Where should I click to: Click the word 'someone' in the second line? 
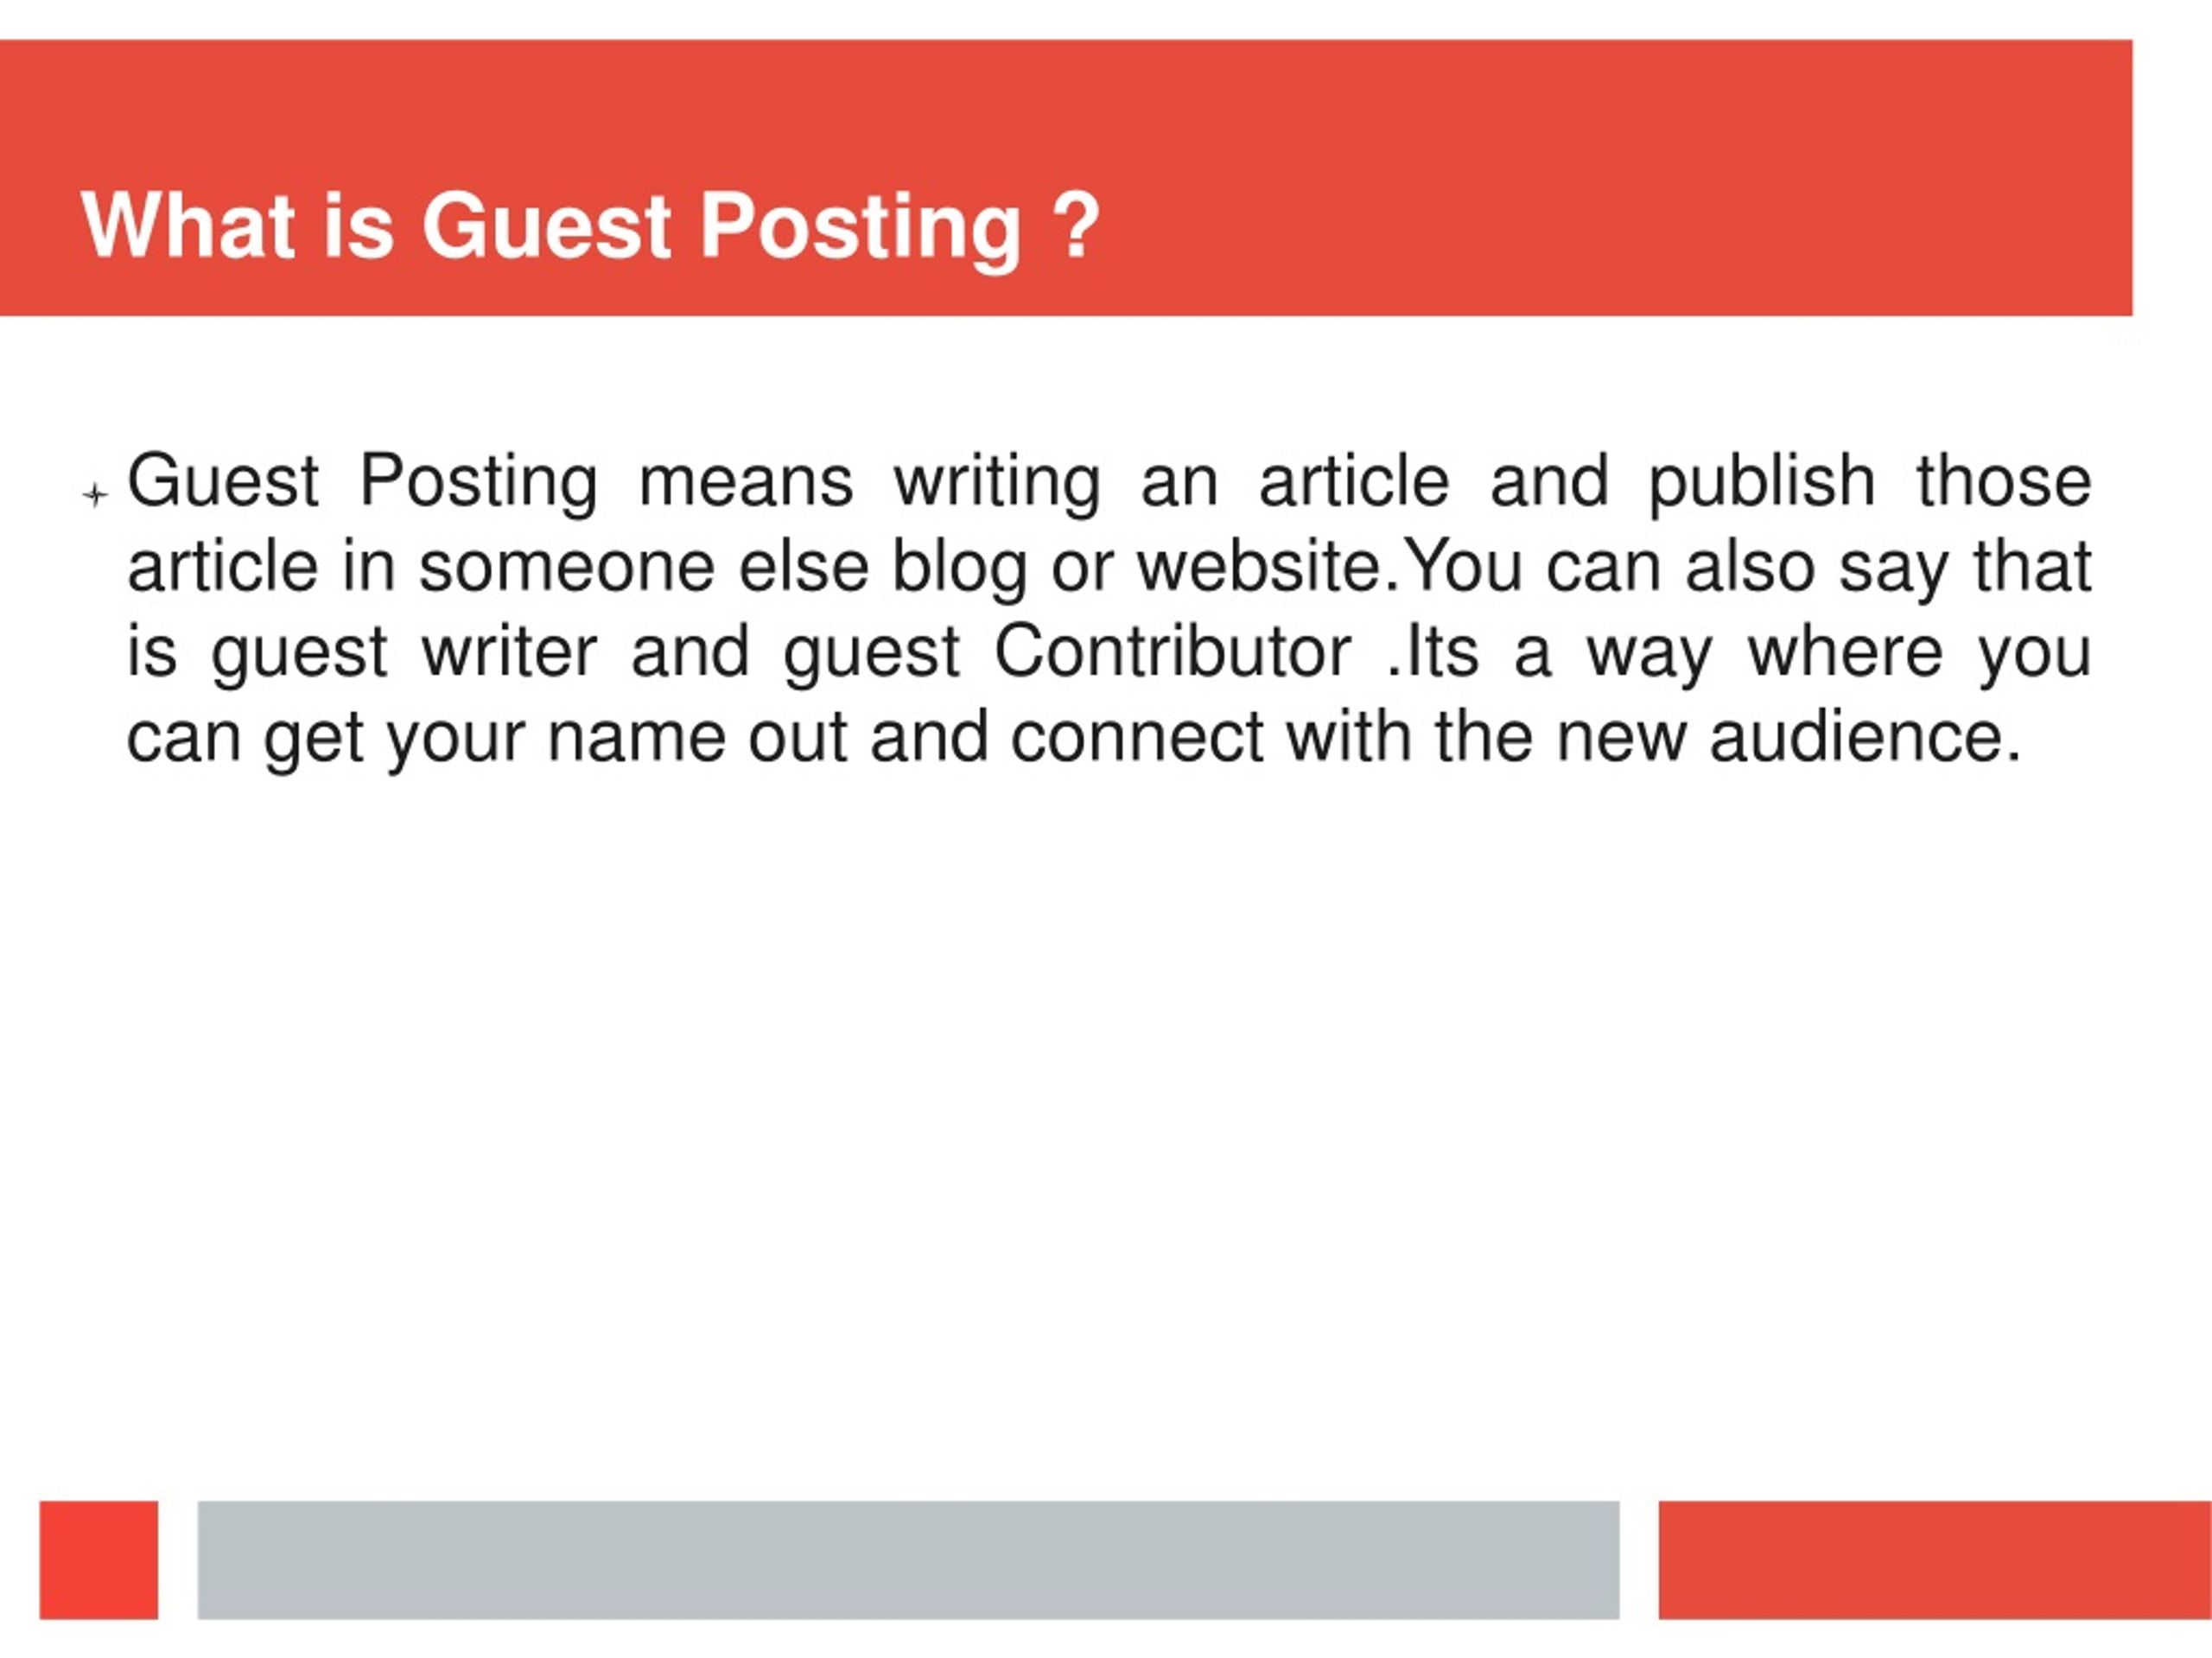pos(566,567)
